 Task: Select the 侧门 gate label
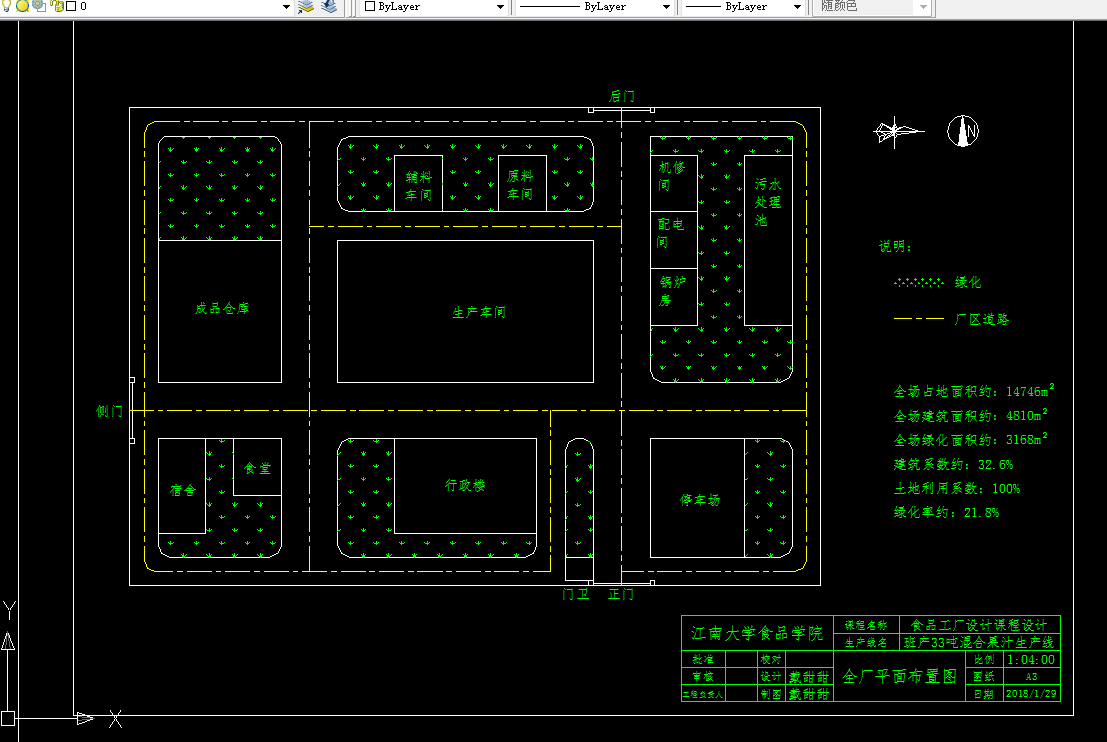pos(109,411)
